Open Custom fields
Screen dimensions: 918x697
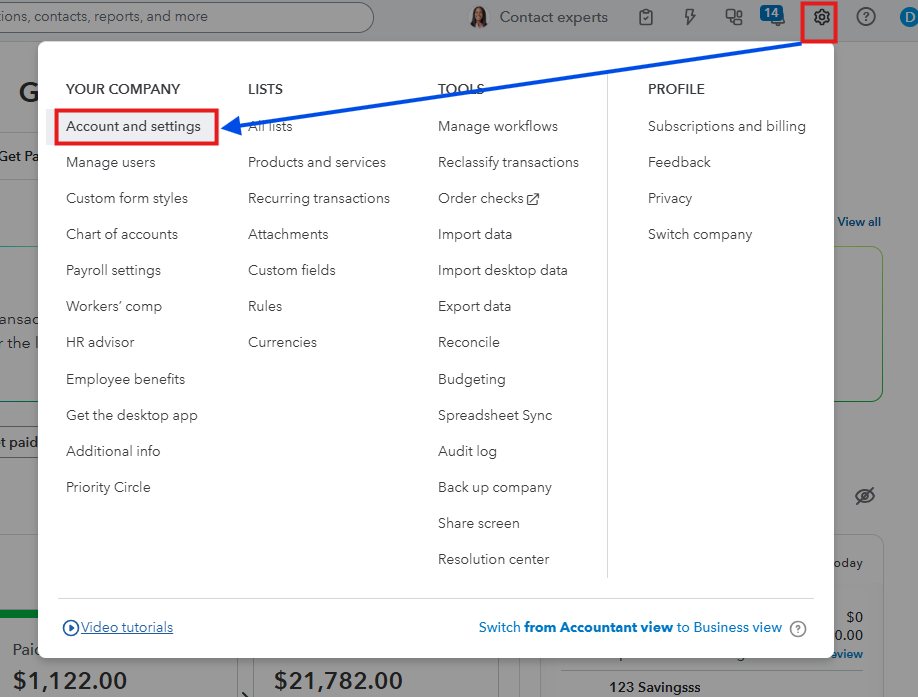(292, 270)
